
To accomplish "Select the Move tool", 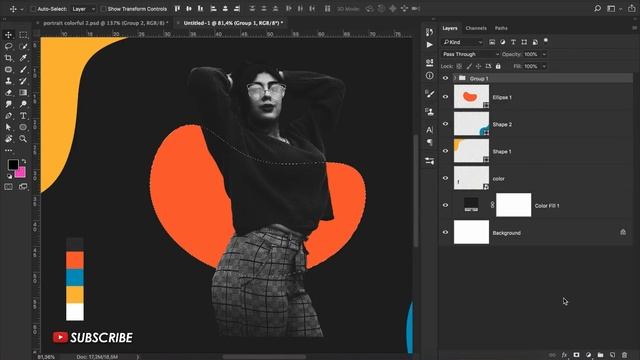I will (9, 35).
